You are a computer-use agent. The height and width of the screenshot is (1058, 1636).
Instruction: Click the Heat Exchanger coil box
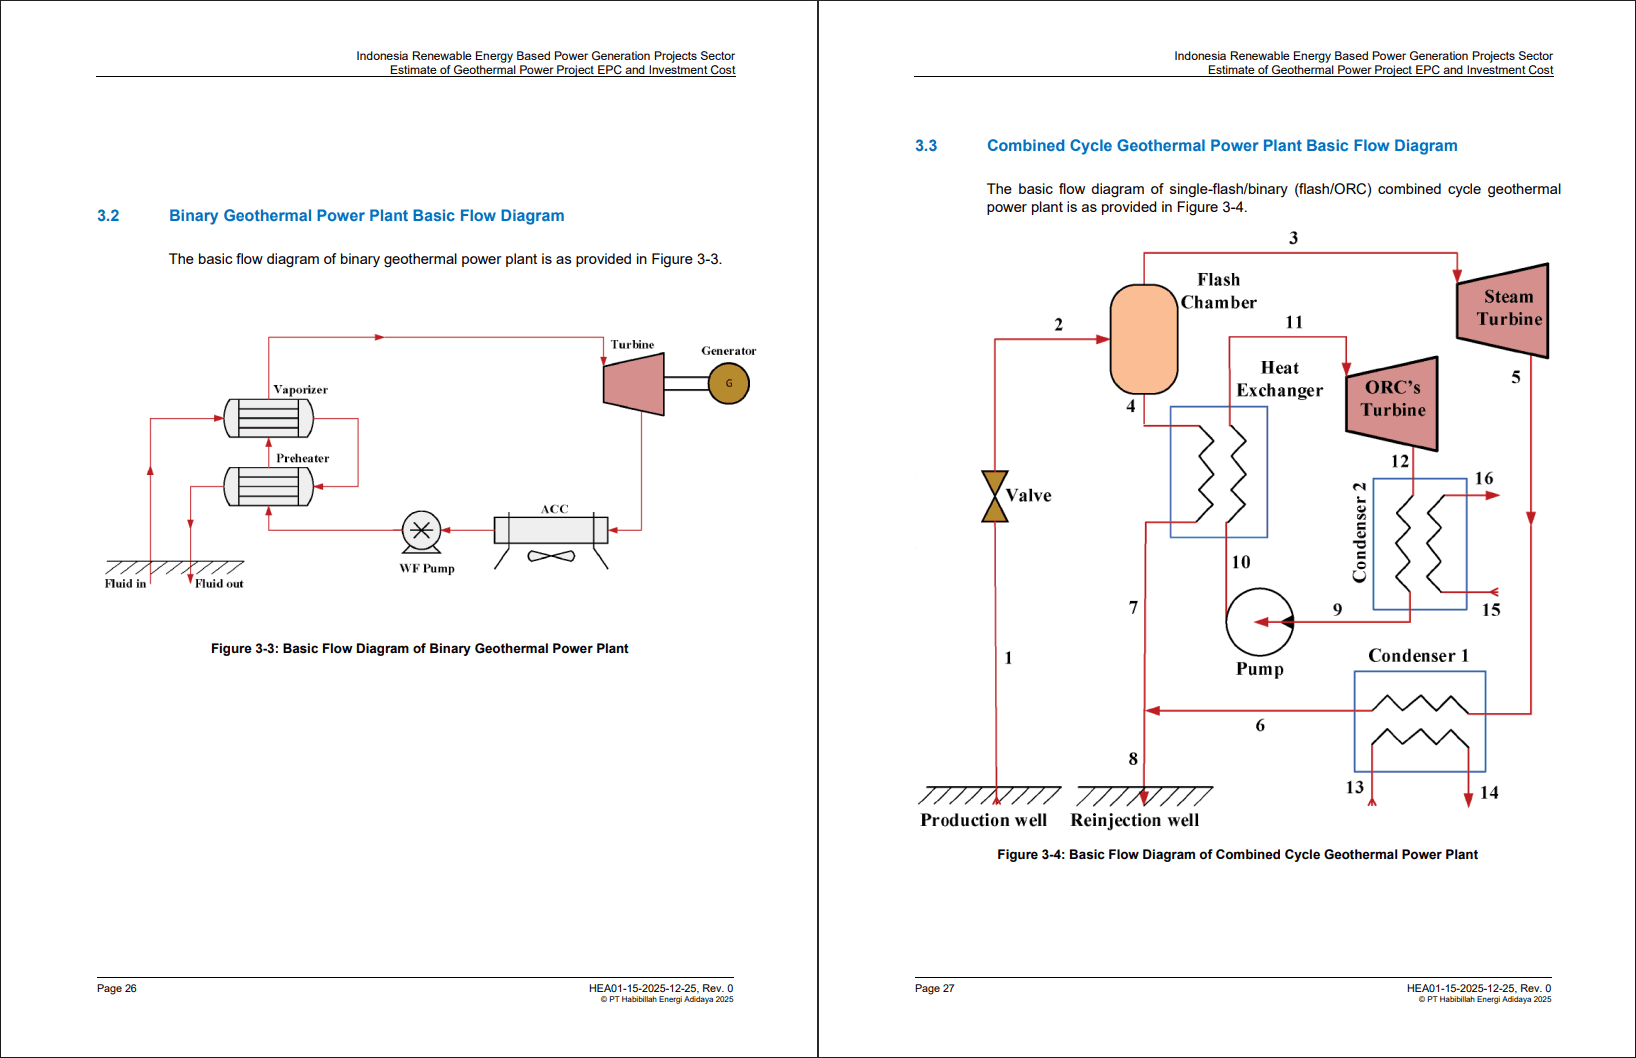tap(1217, 472)
